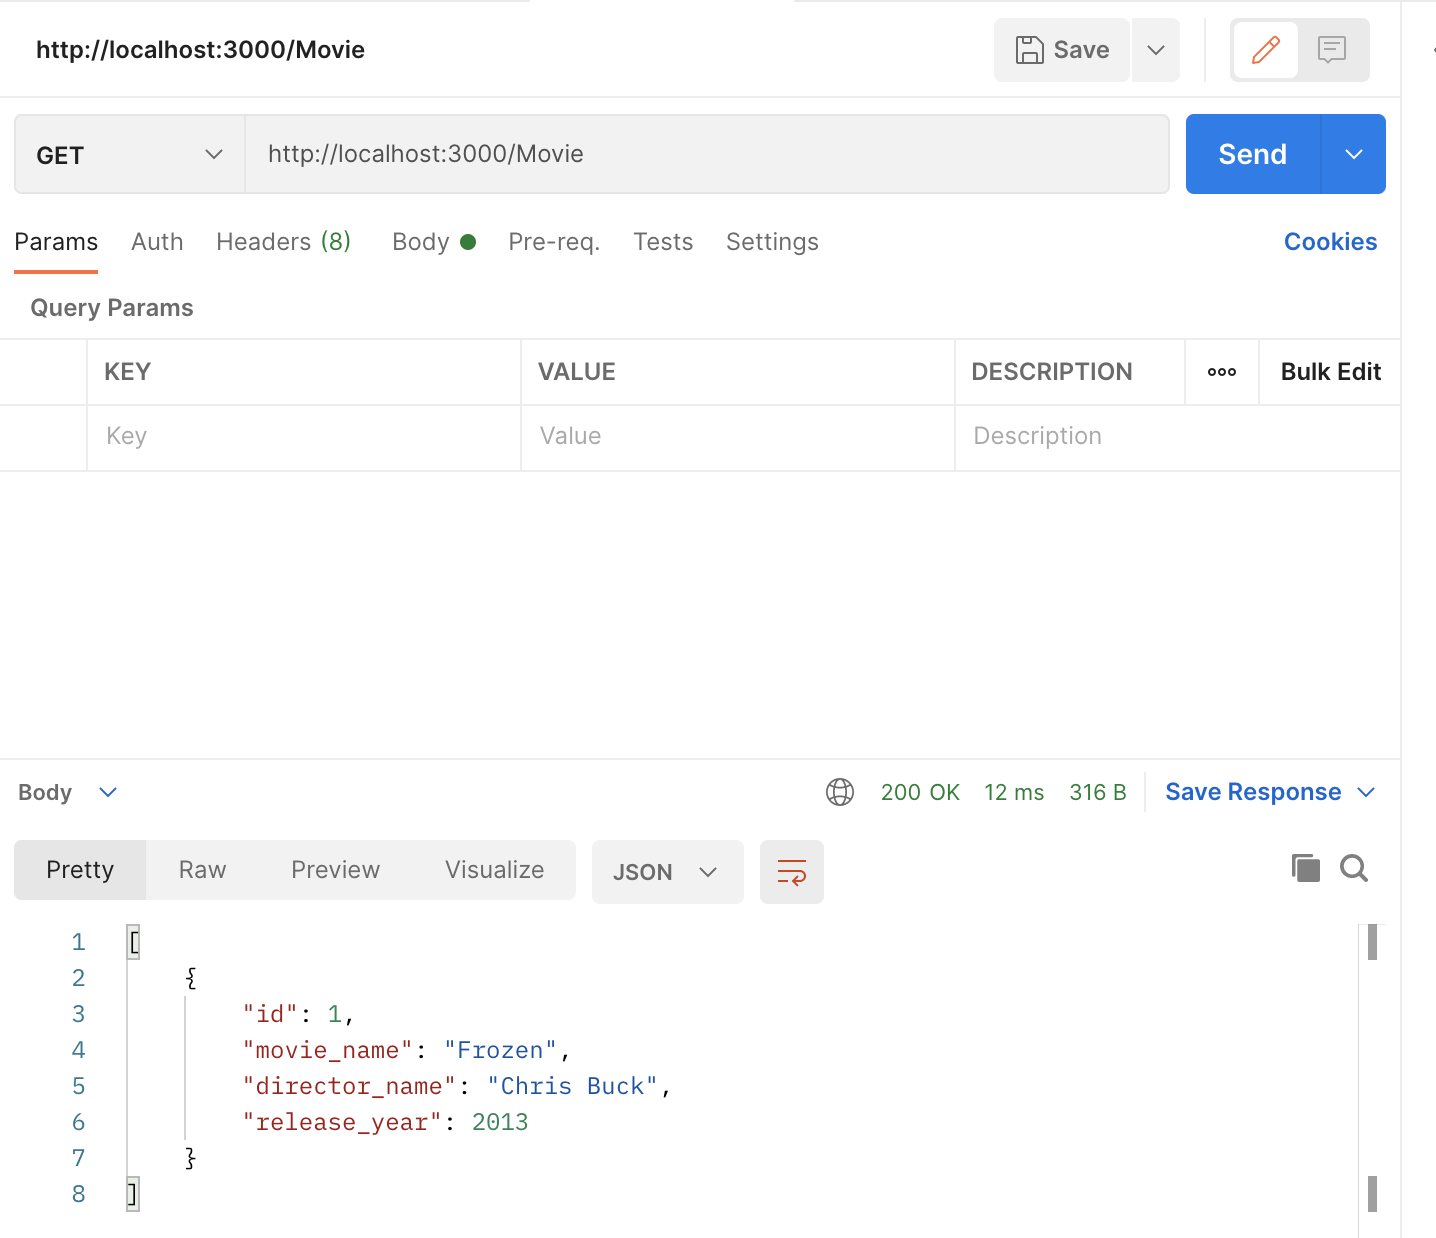
Task: Click the request URL input field
Action: point(707,154)
